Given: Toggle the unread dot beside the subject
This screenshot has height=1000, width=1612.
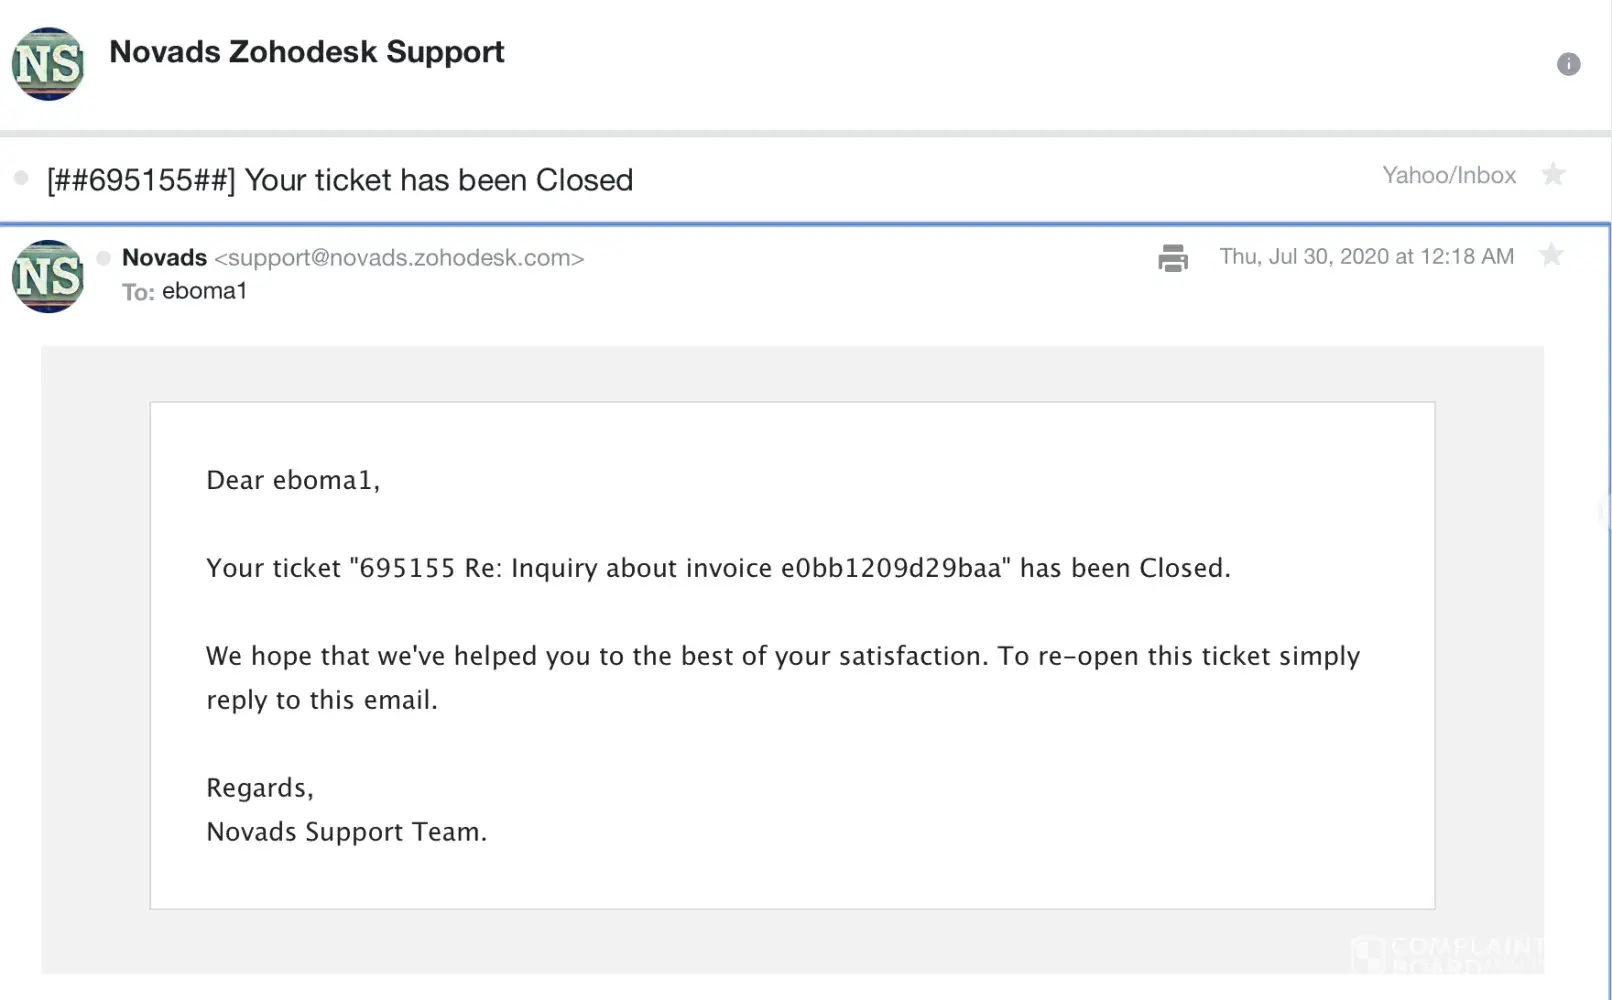Looking at the screenshot, I should point(21,178).
